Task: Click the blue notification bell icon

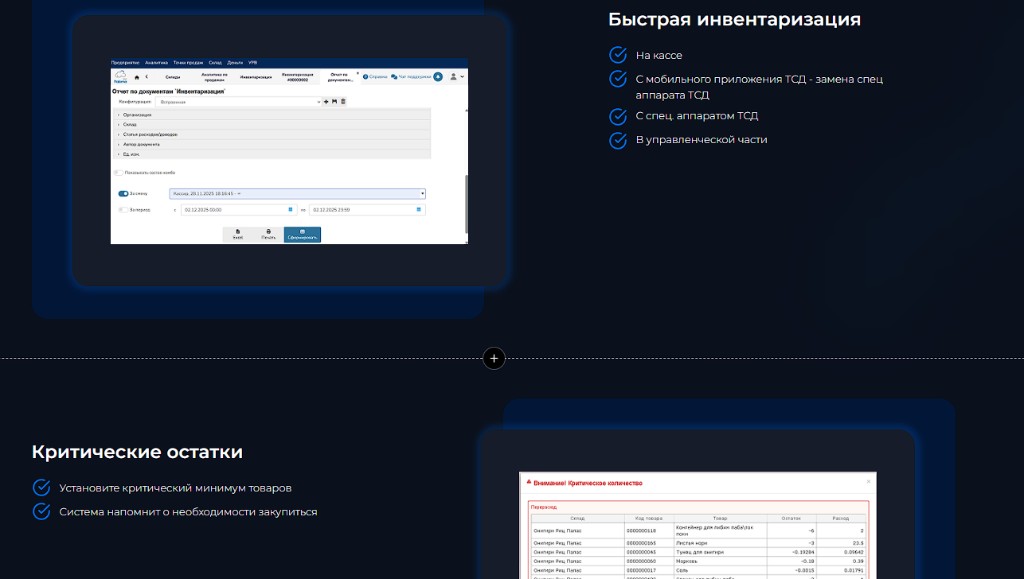Action: tap(438, 77)
